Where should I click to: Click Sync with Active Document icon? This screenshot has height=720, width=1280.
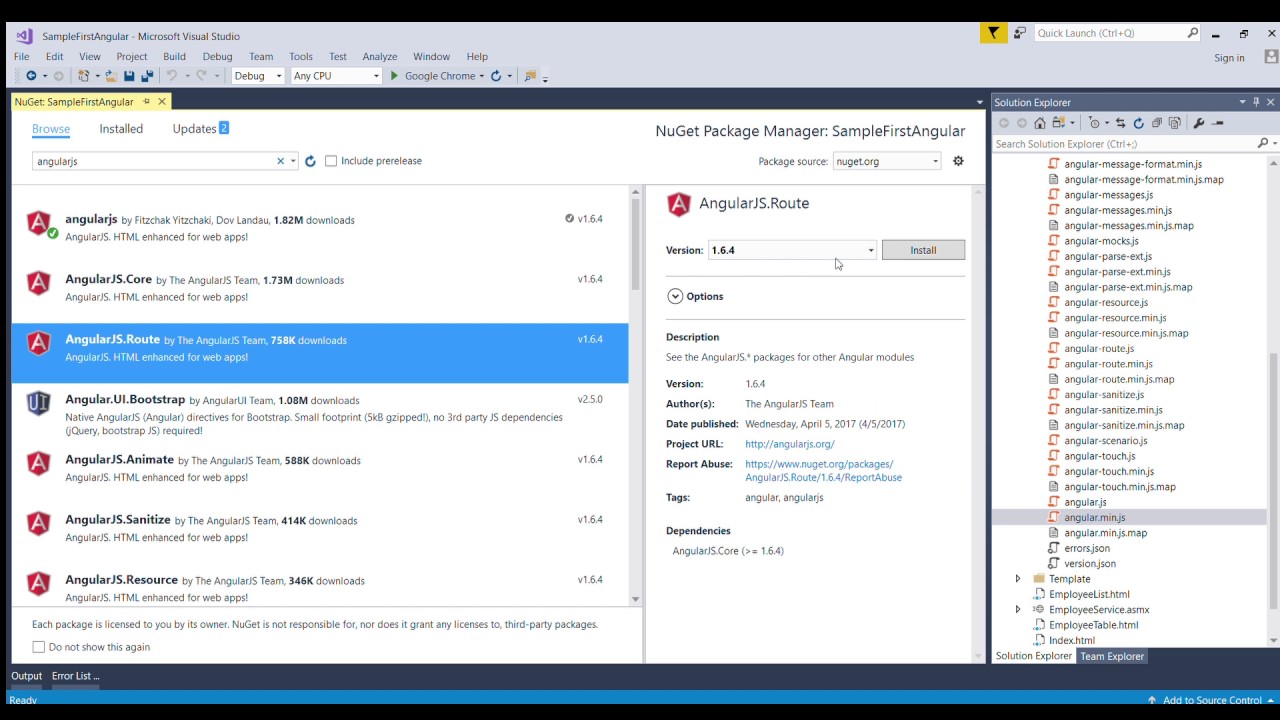[1120, 123]
